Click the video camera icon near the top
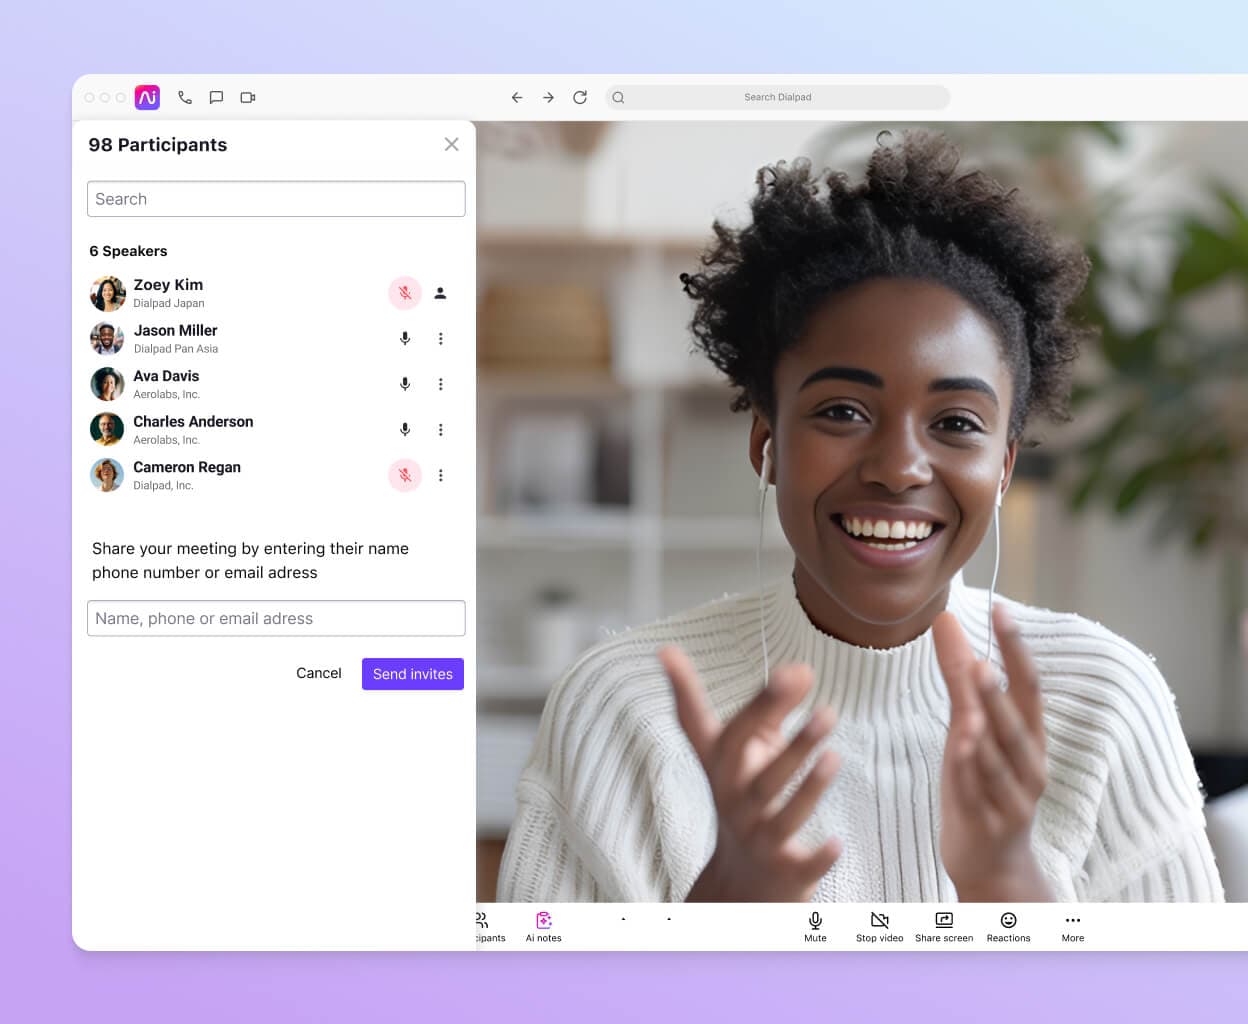Viewport: 1248px width, 1024px height. pyautogui.click(x=248, y=97)
